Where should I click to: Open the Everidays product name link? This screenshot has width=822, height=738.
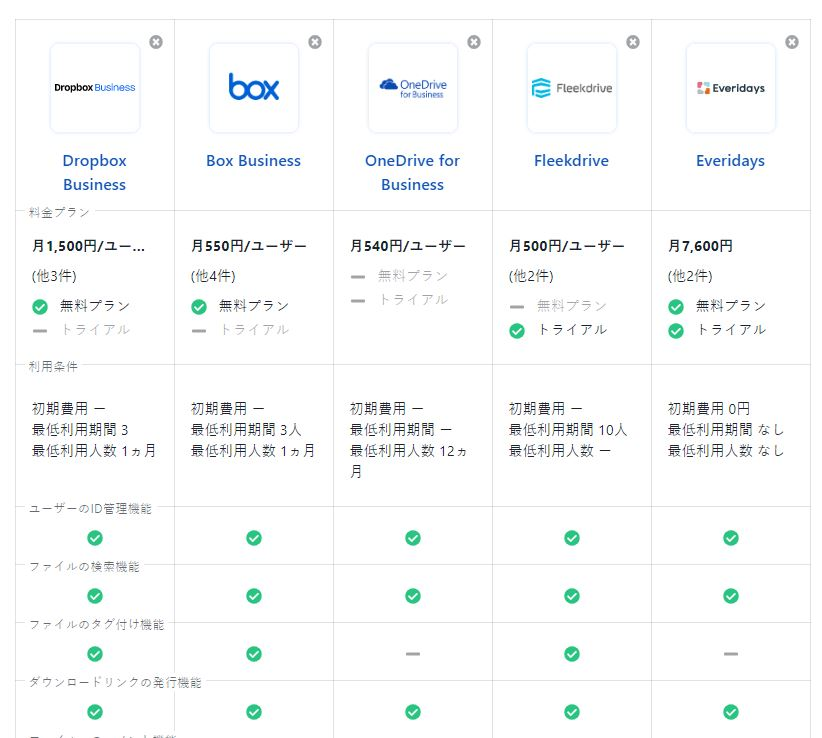[731, 161]
